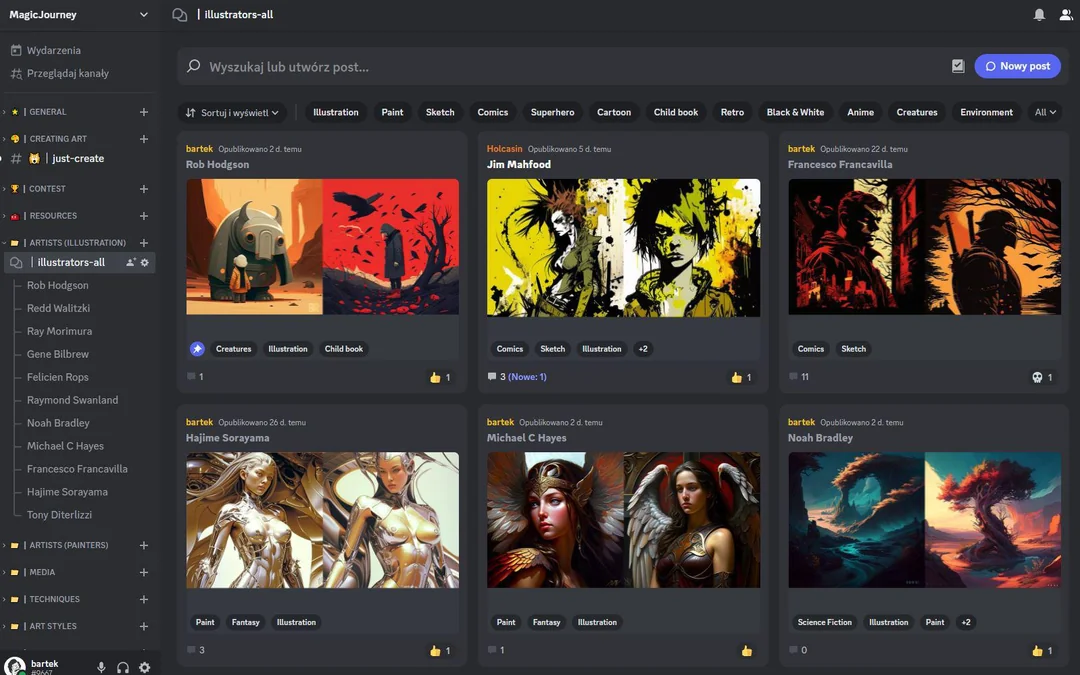Filter by Illustration tag
1080x675 pixels.
click(335, 112)
